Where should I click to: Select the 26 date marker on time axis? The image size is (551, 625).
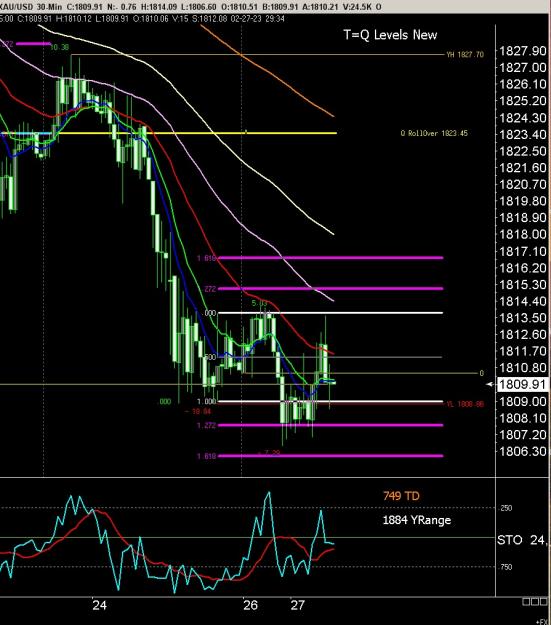click(x=250, y=605)
